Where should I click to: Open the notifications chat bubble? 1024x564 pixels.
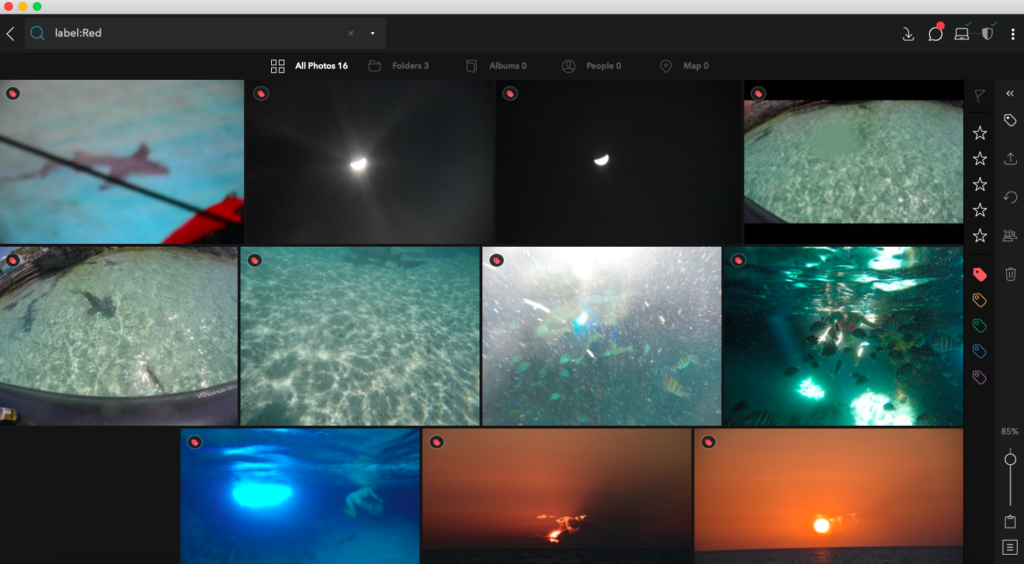coord(935,33)
